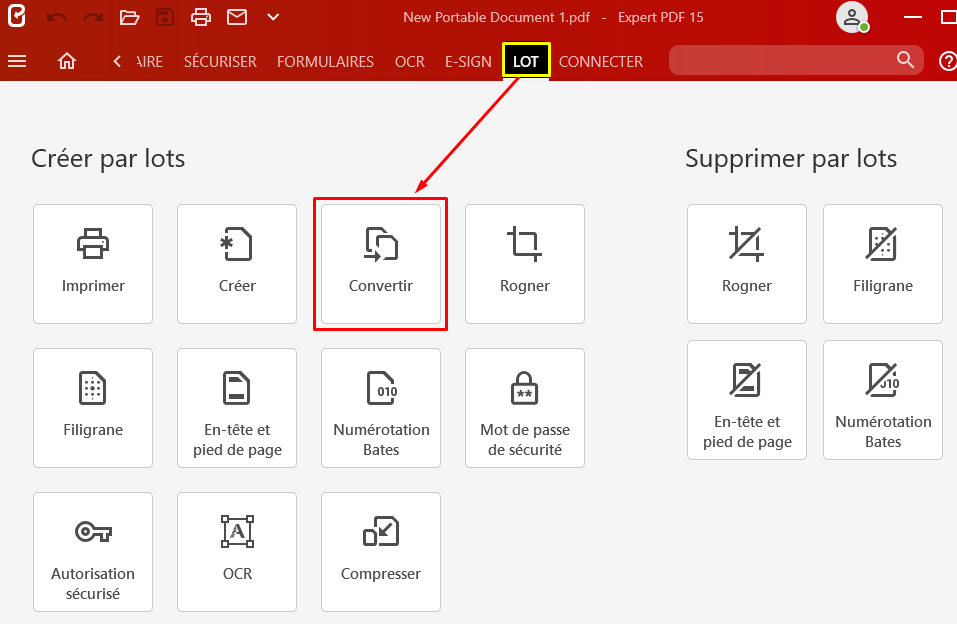Image resolution: width=957 pixels, height=624 pixels.
Task: Click the 'Créer par lots' heading
Action: point(108,159)
